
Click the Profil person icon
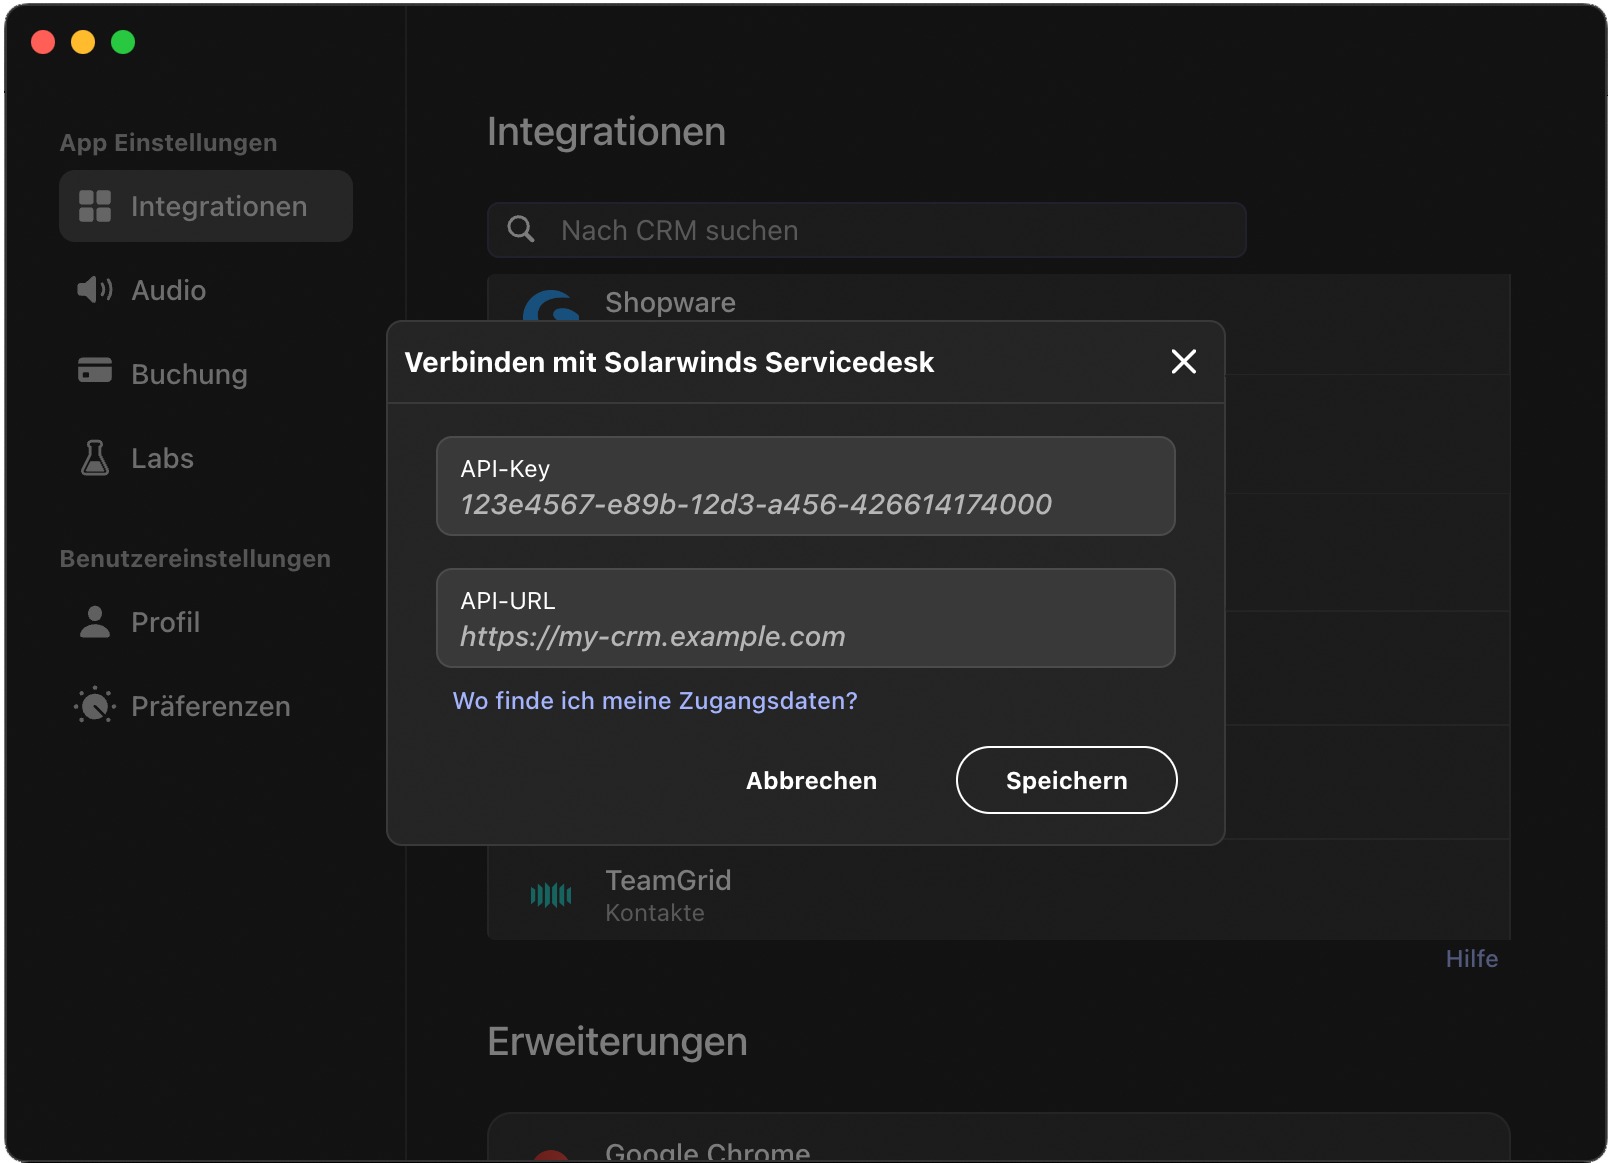point(95,622)
